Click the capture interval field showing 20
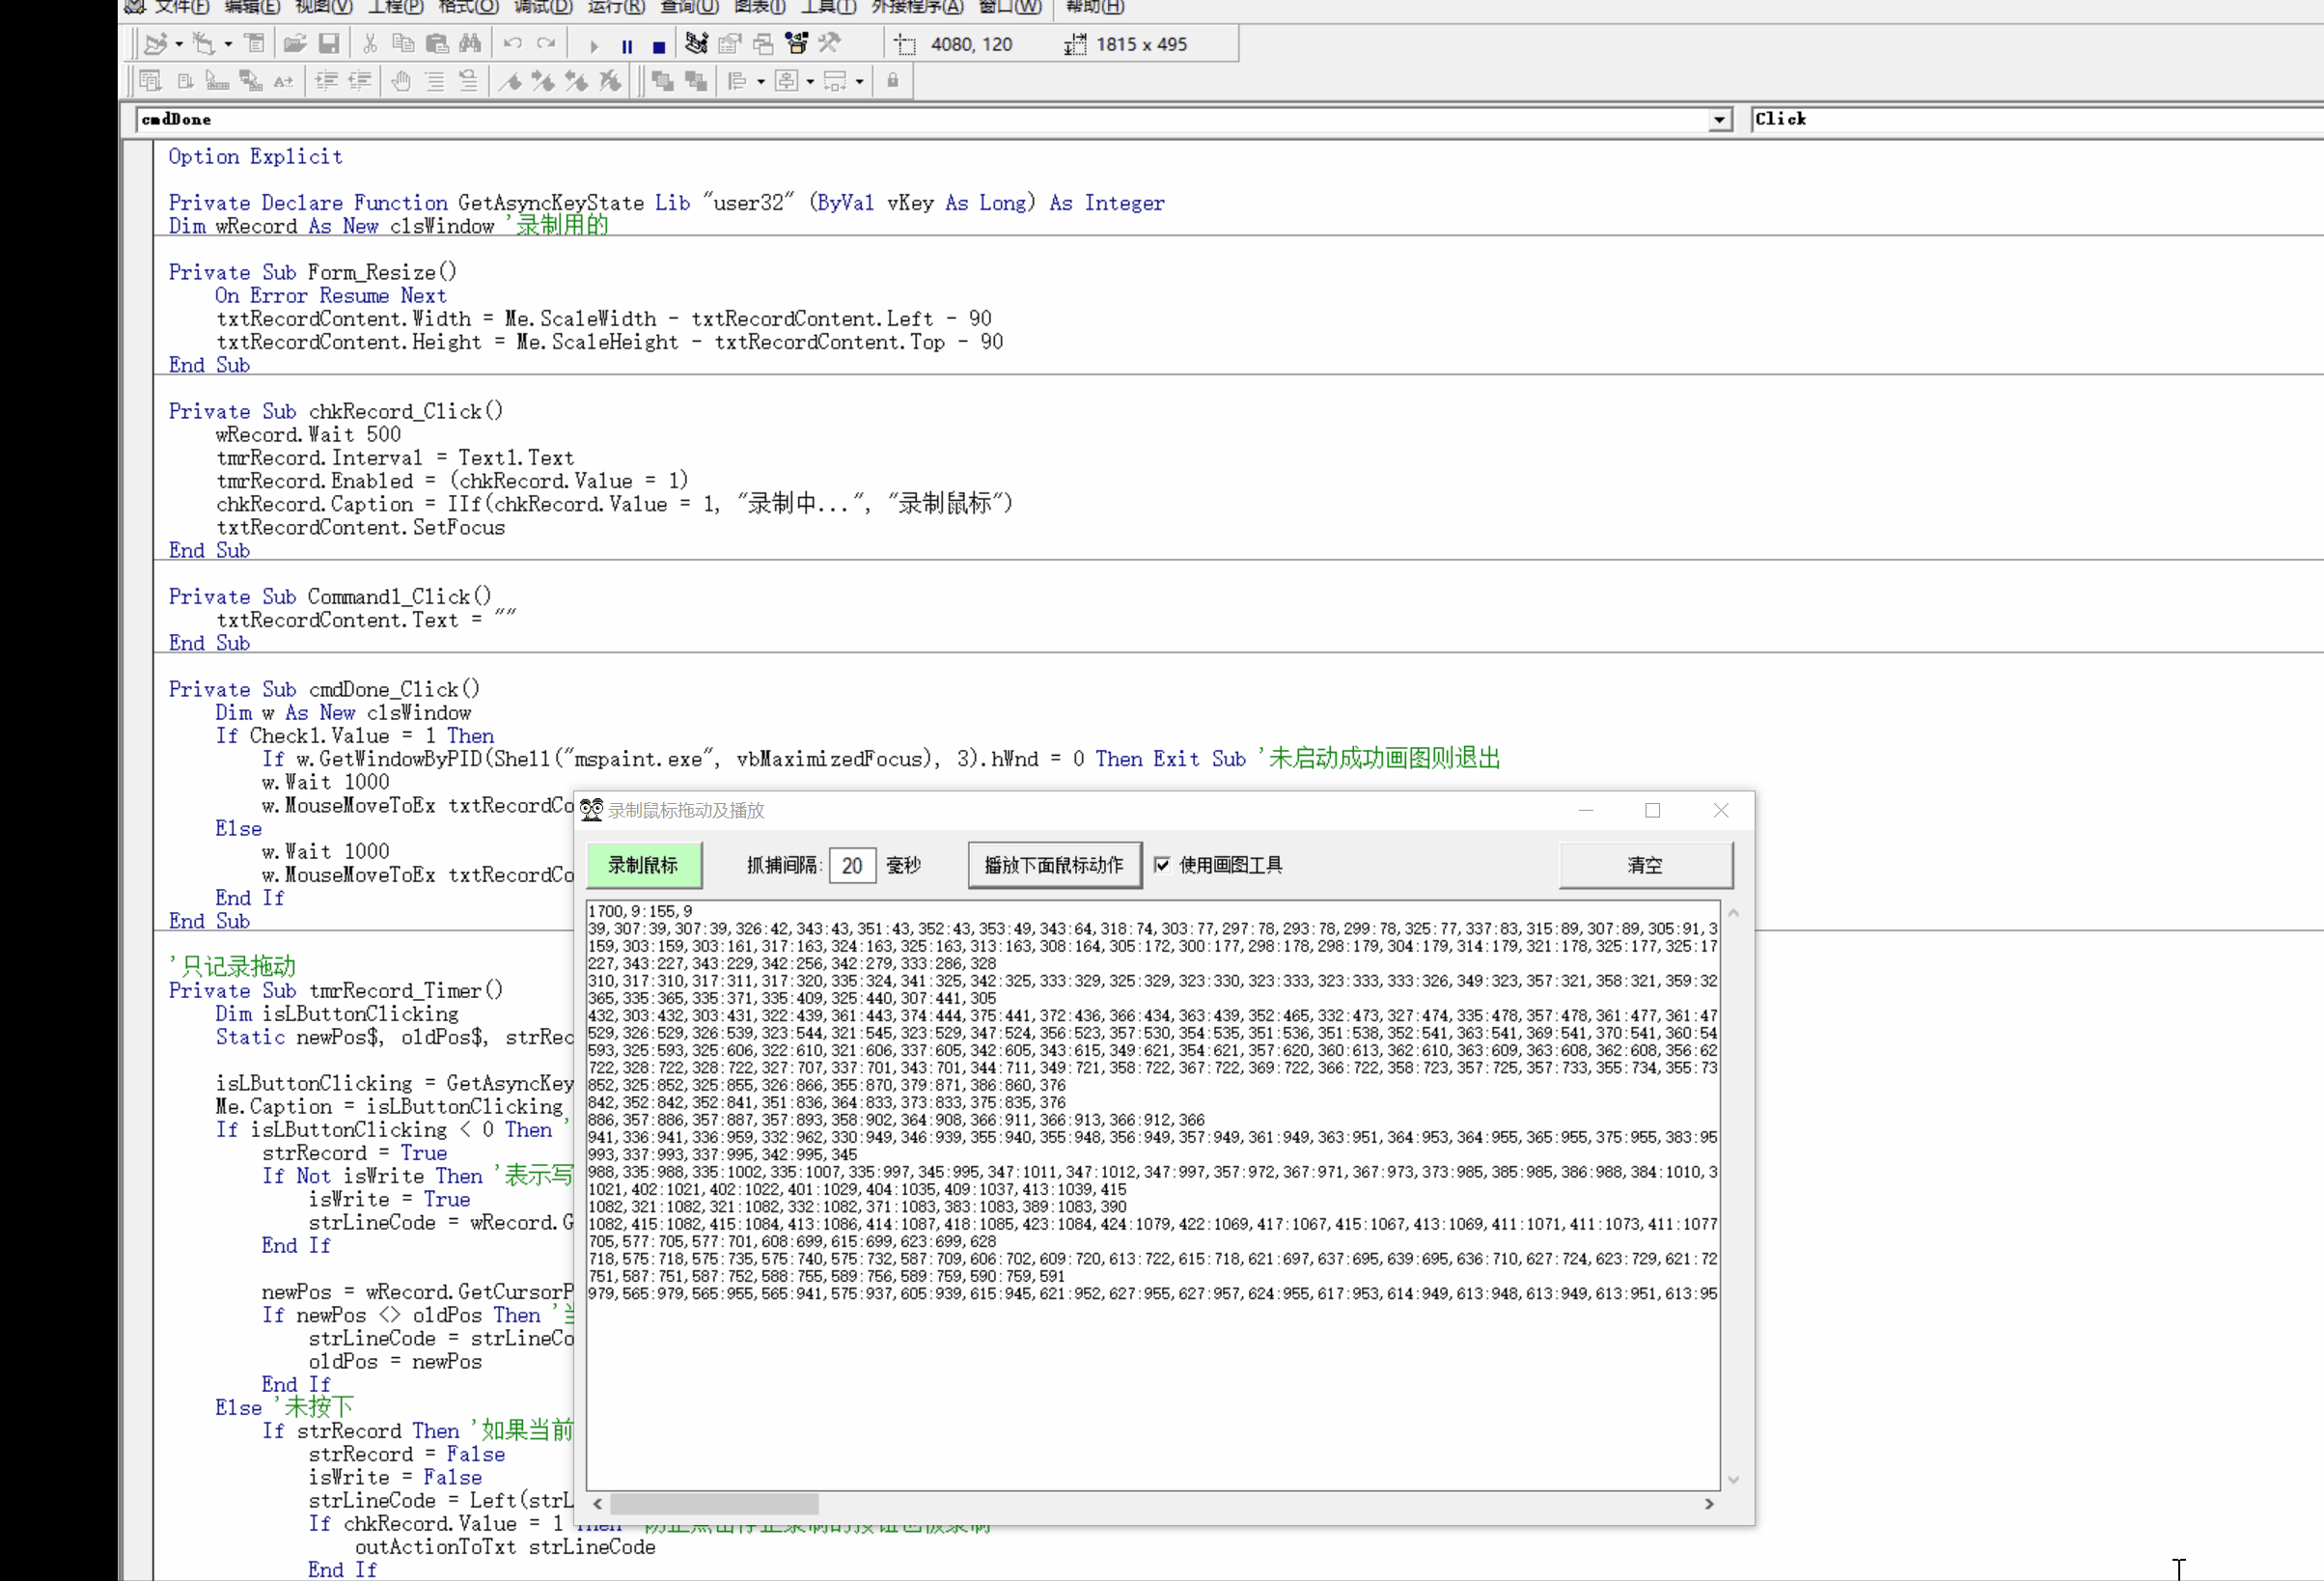2324x1581 pixels. (852, 865)
